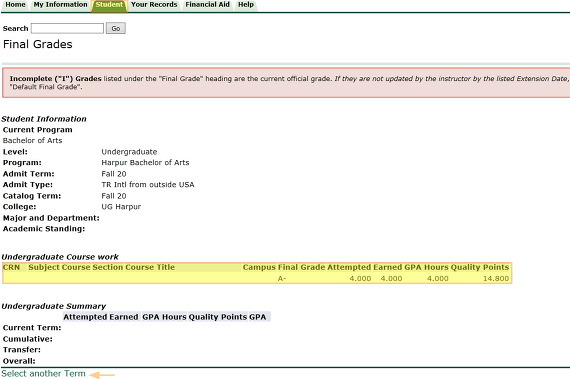Click the Catalog Term label
The height and width of the screenshot is (379, 570).
tap(32, 196)
